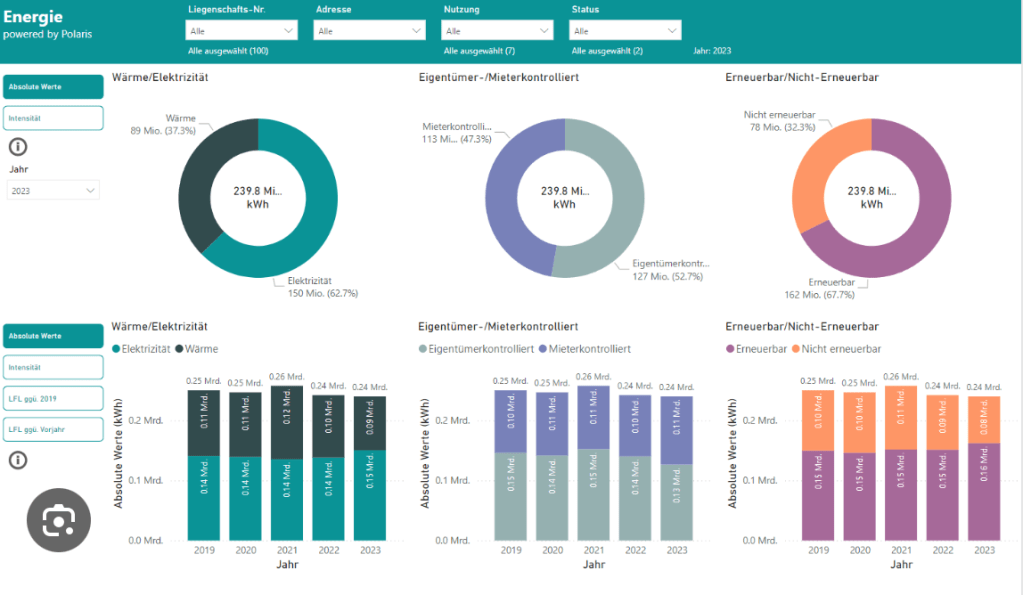The height and width of the screenshot is (595, 1023).
Task: Click the camera lens search icon
Action: (58, 519)
